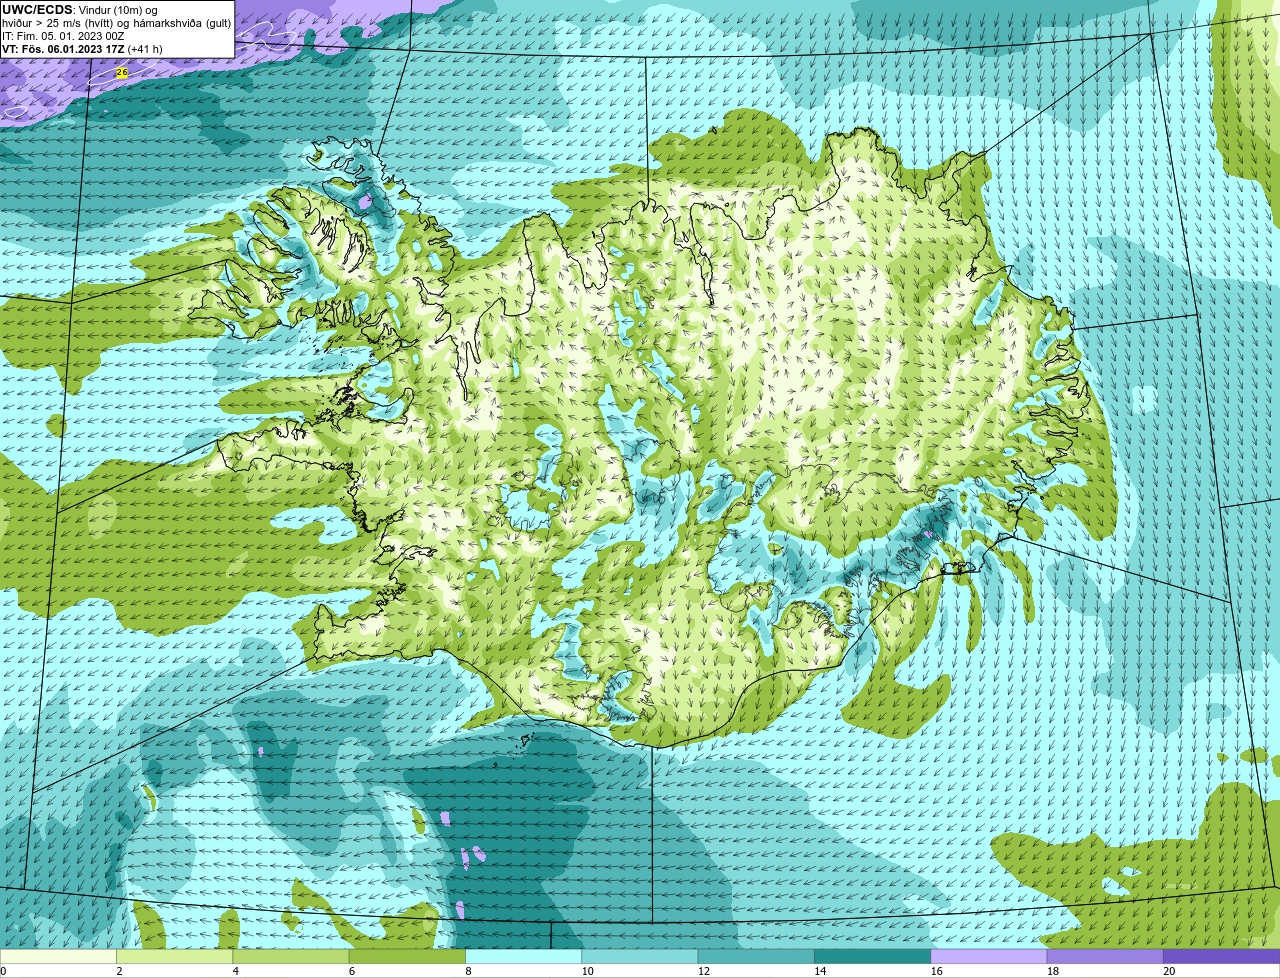The width and height of the screenshot is (1280, 978).
Task: Click the scale label "0"
Action: pyautogui.click(x=3, y=971)
